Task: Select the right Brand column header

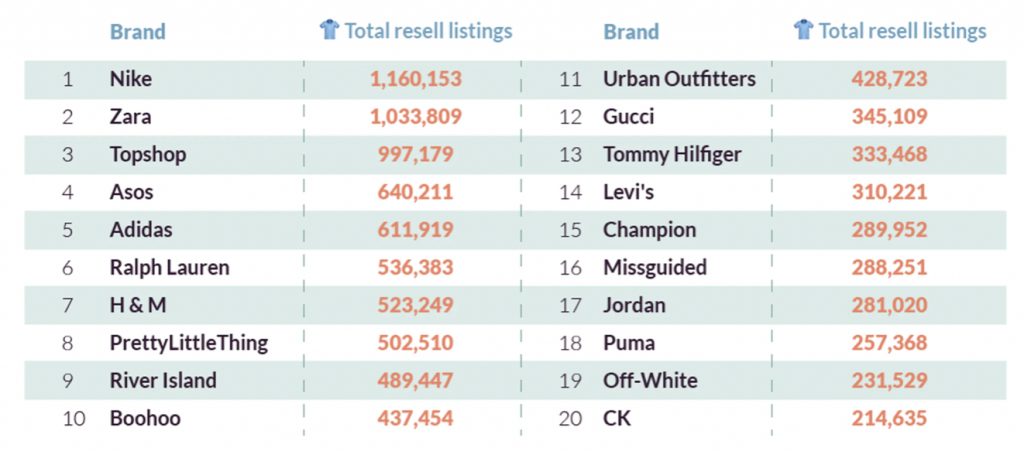Action: [631, 31]
